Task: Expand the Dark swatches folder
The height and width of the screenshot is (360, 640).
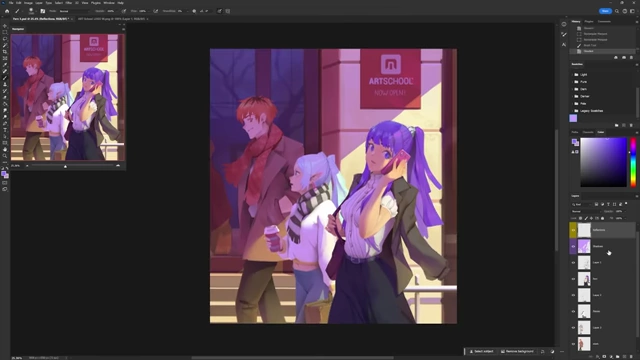Action: click(x=572, y=89)
